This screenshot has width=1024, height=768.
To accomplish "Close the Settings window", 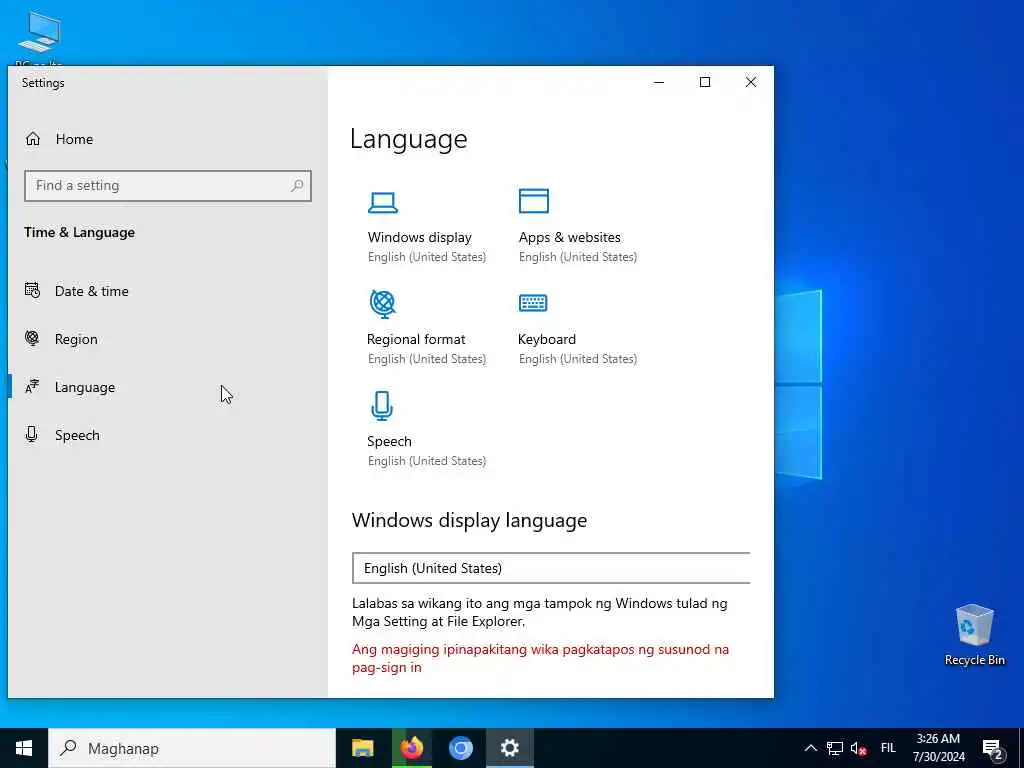I will 751,82.
